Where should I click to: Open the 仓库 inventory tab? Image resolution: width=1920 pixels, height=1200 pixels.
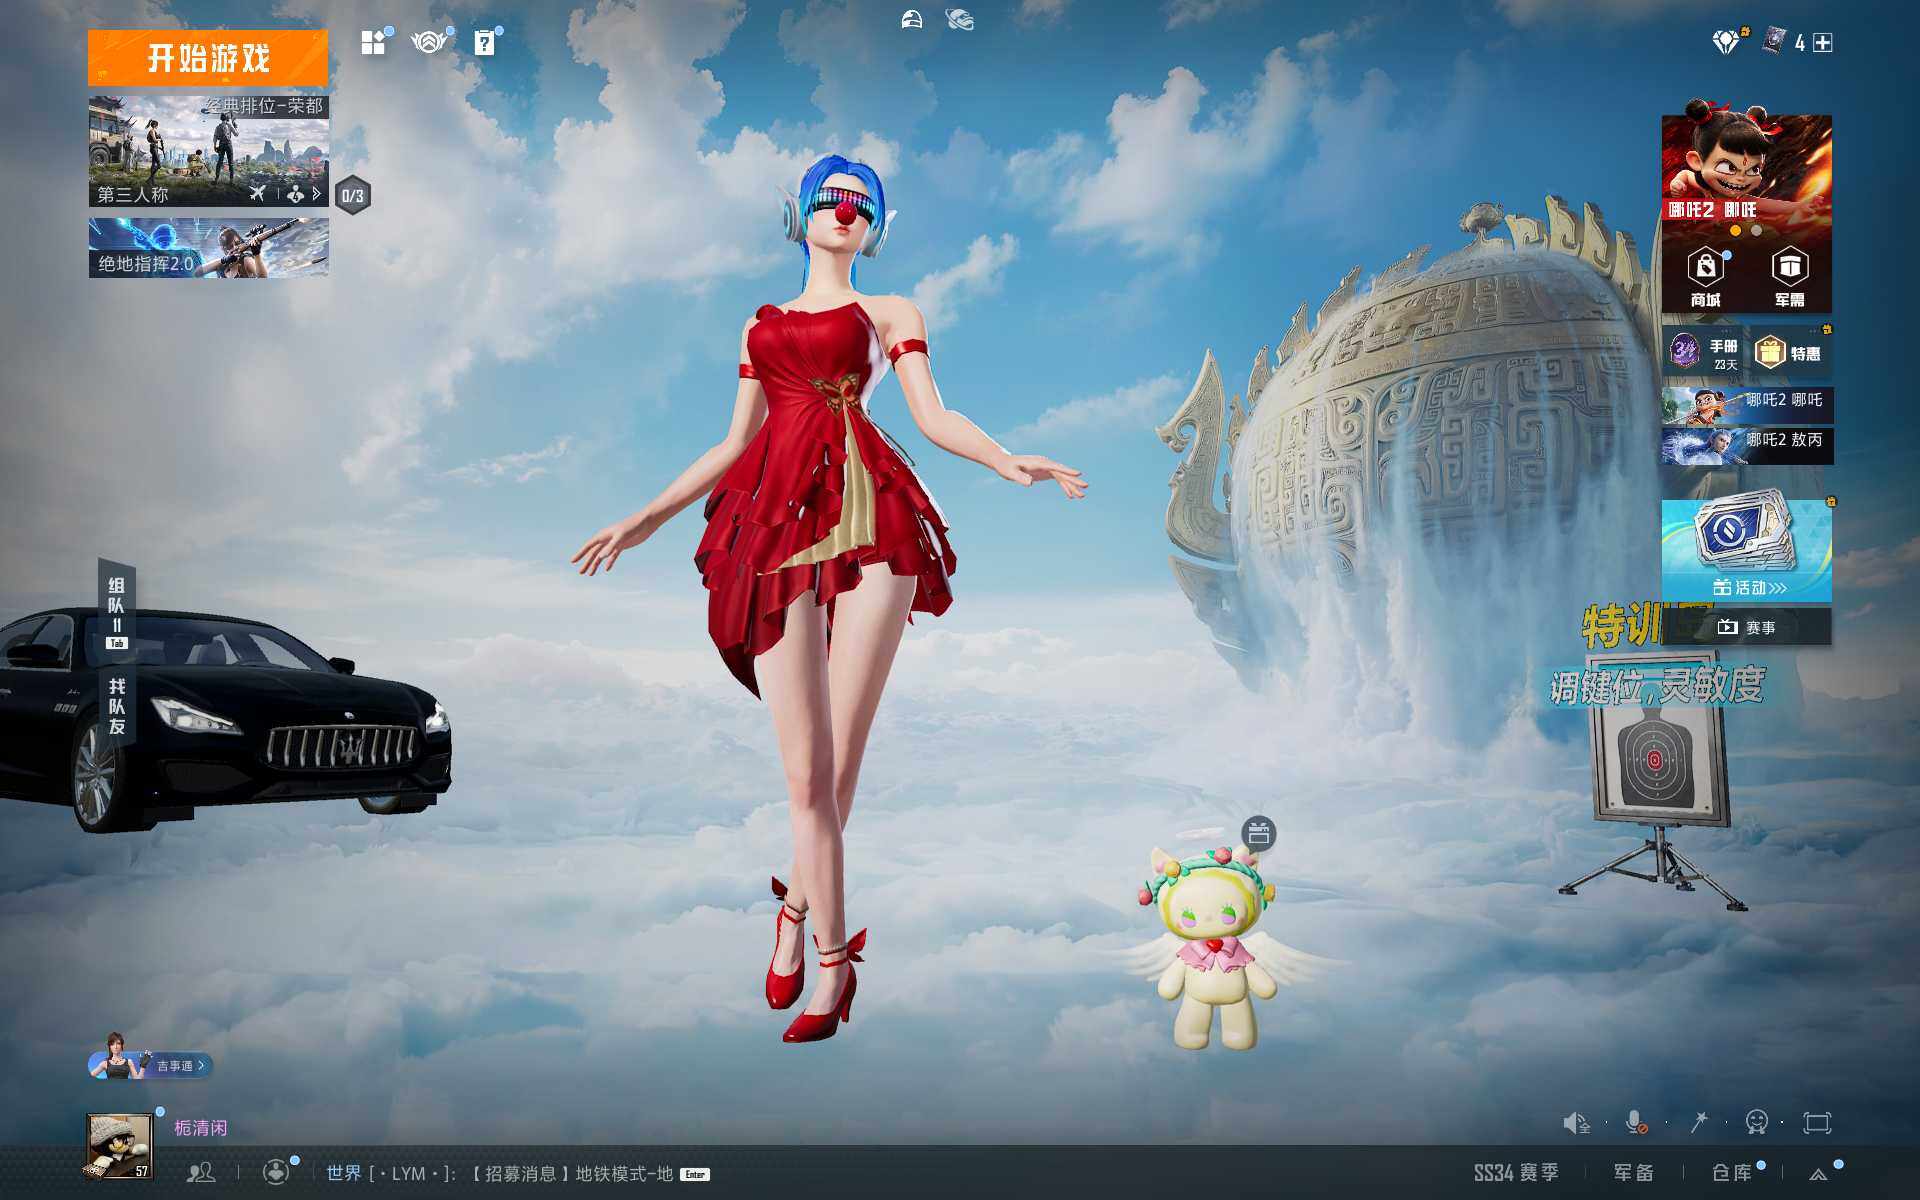click(1731, 1173)
